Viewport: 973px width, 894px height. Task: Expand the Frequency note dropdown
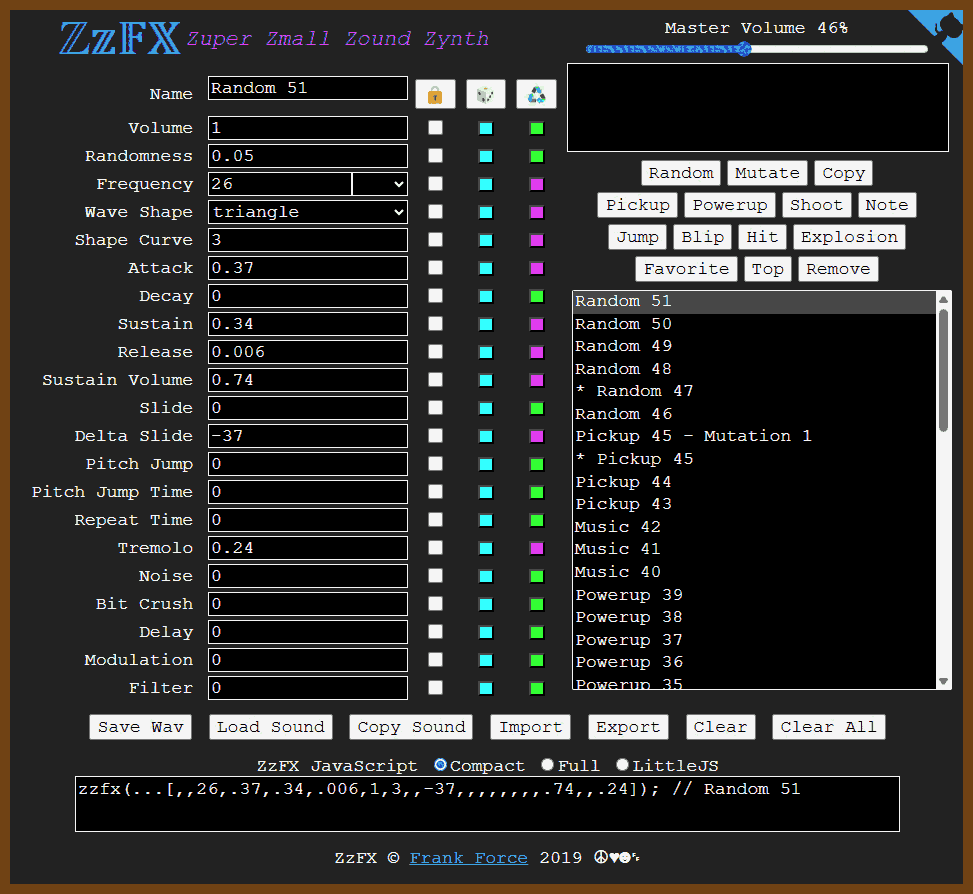click(380, 184)
